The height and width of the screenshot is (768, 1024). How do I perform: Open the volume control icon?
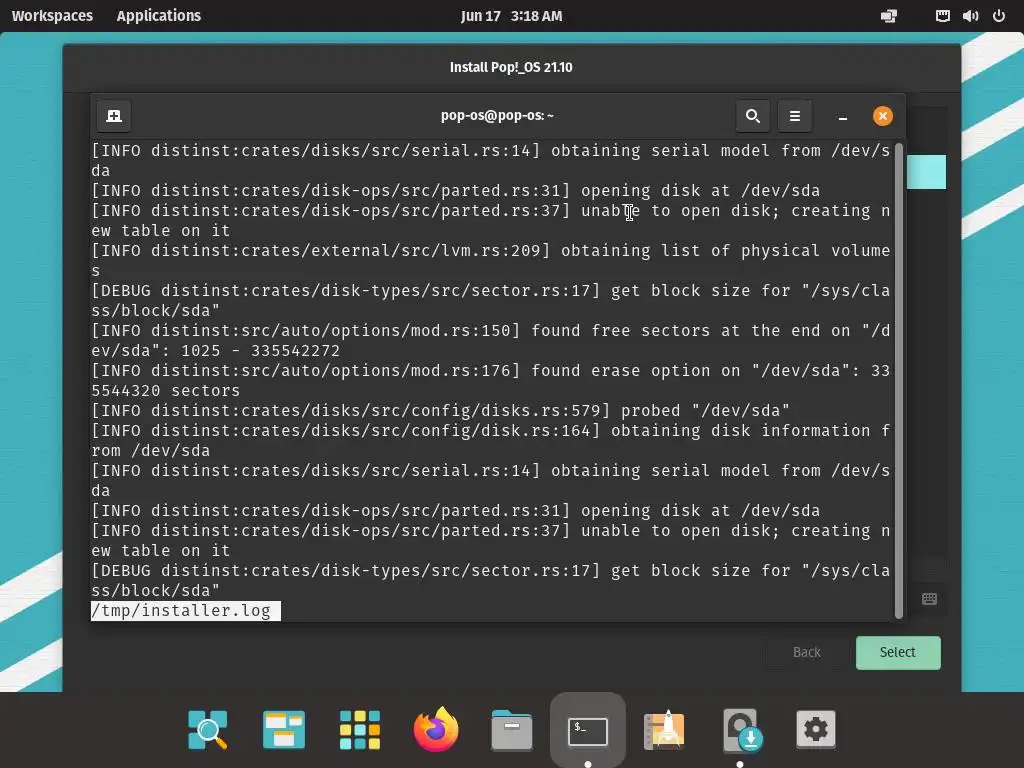(x=970, y=16)
